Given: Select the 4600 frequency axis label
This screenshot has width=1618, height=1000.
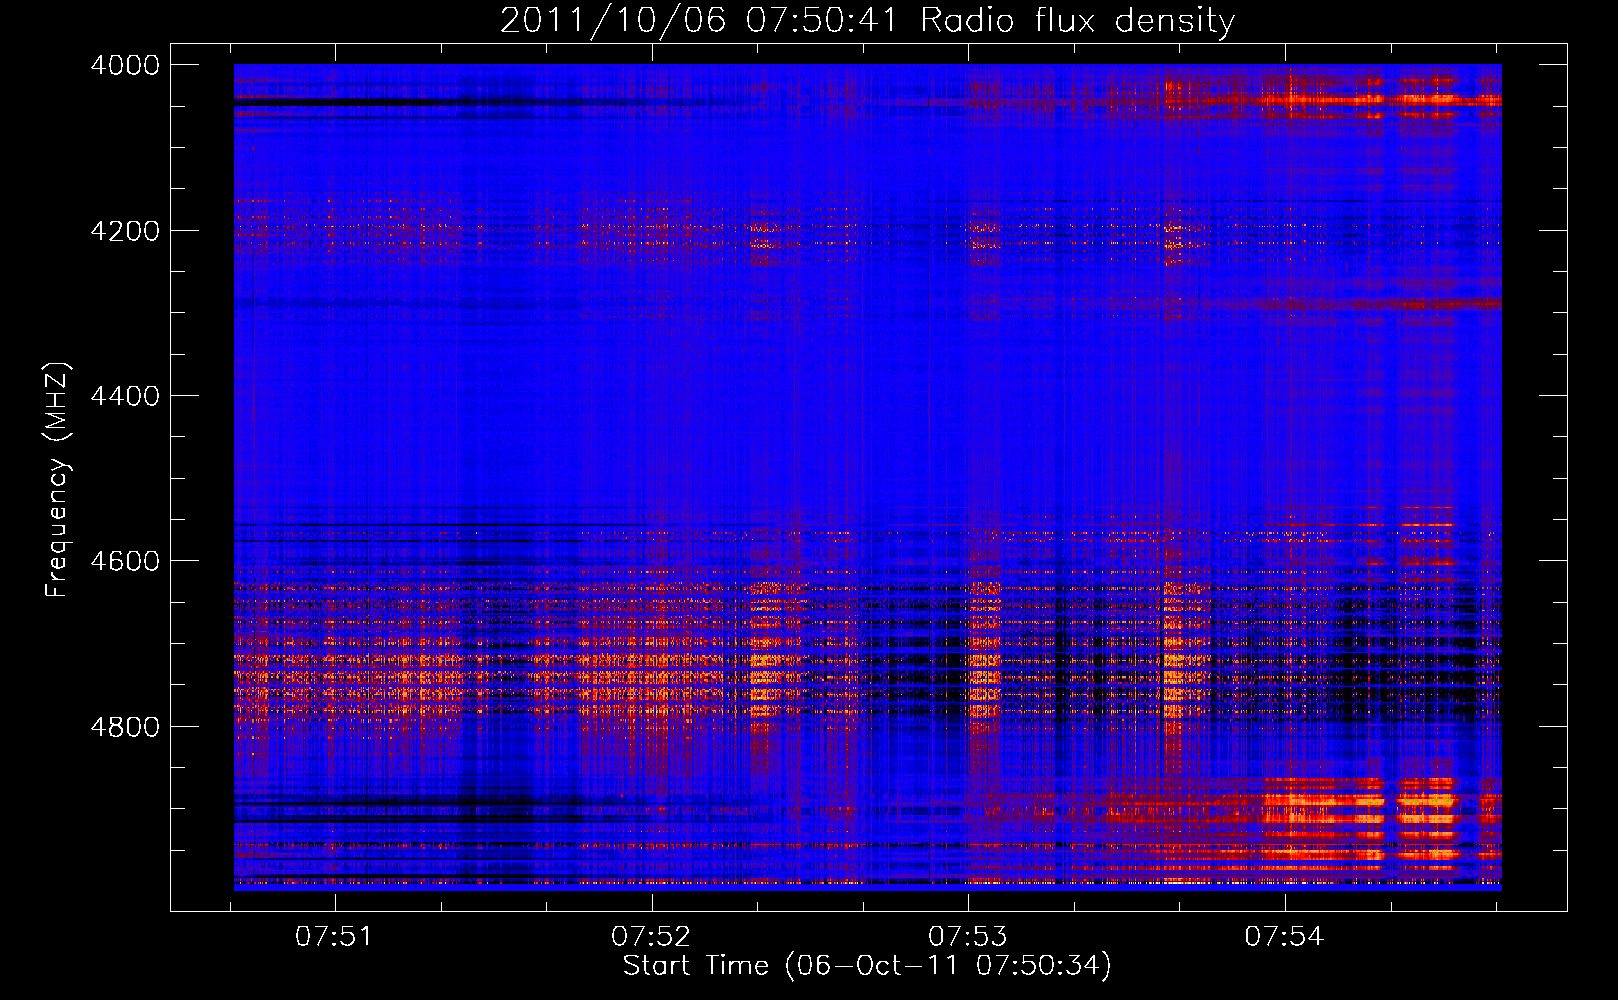Looking at the screenshot, I should click(x=125, y=561).
